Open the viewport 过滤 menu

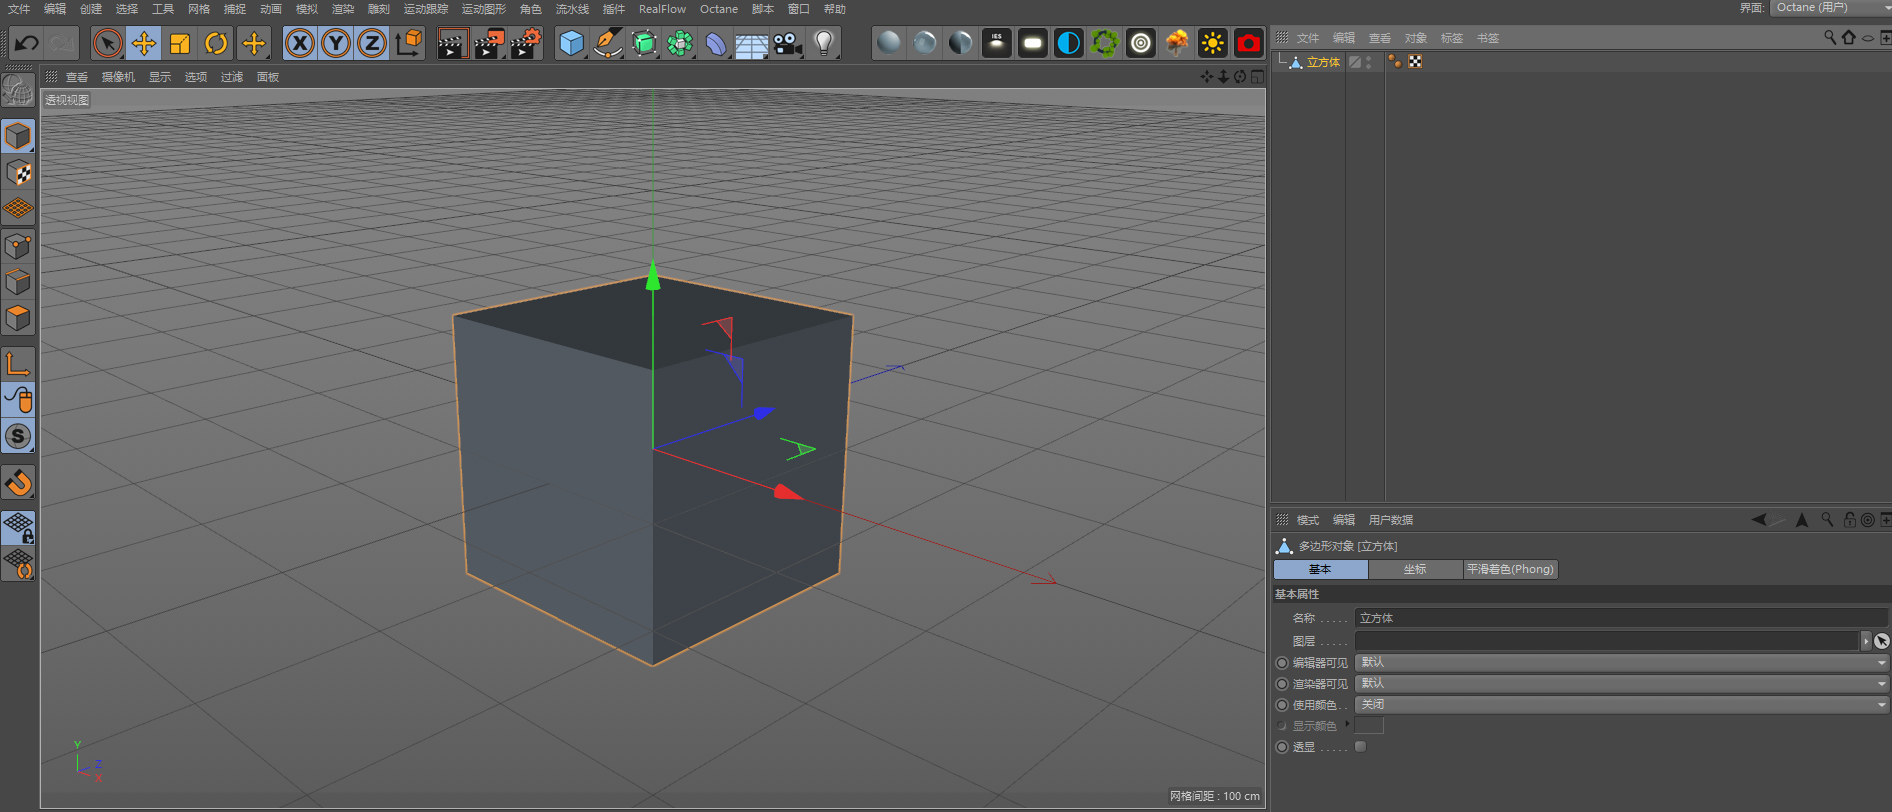(232, 77)
